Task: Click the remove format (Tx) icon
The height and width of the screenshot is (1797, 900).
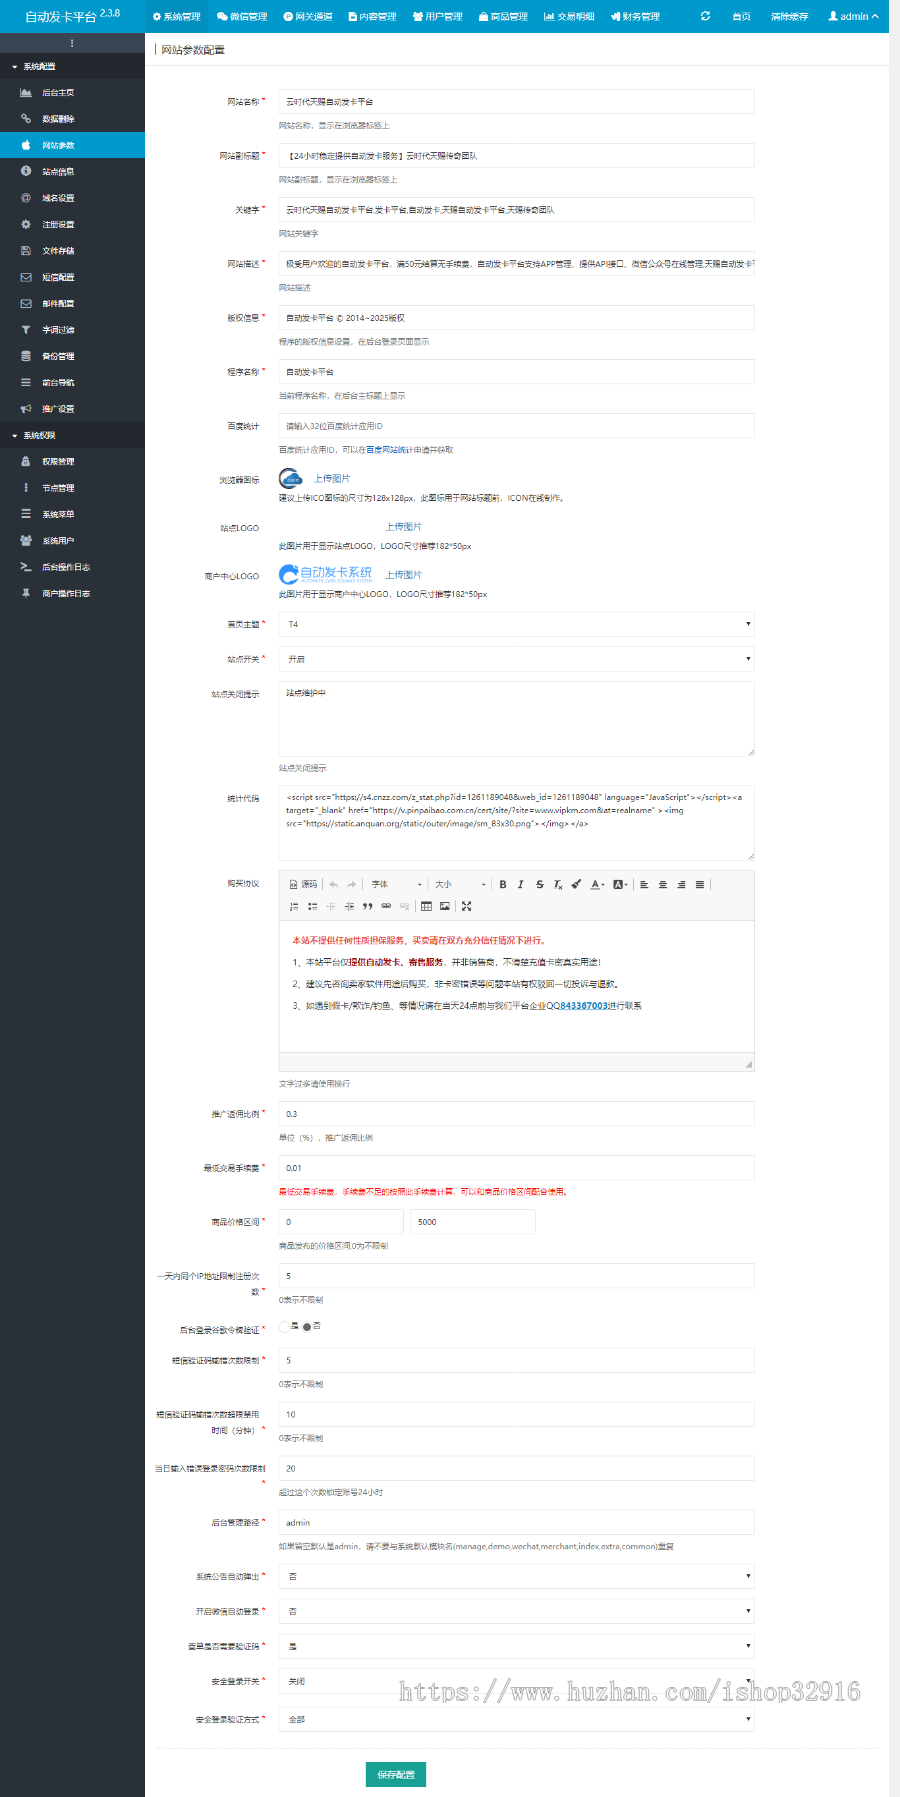Action: pyautogui.click(x=558, y=884)
